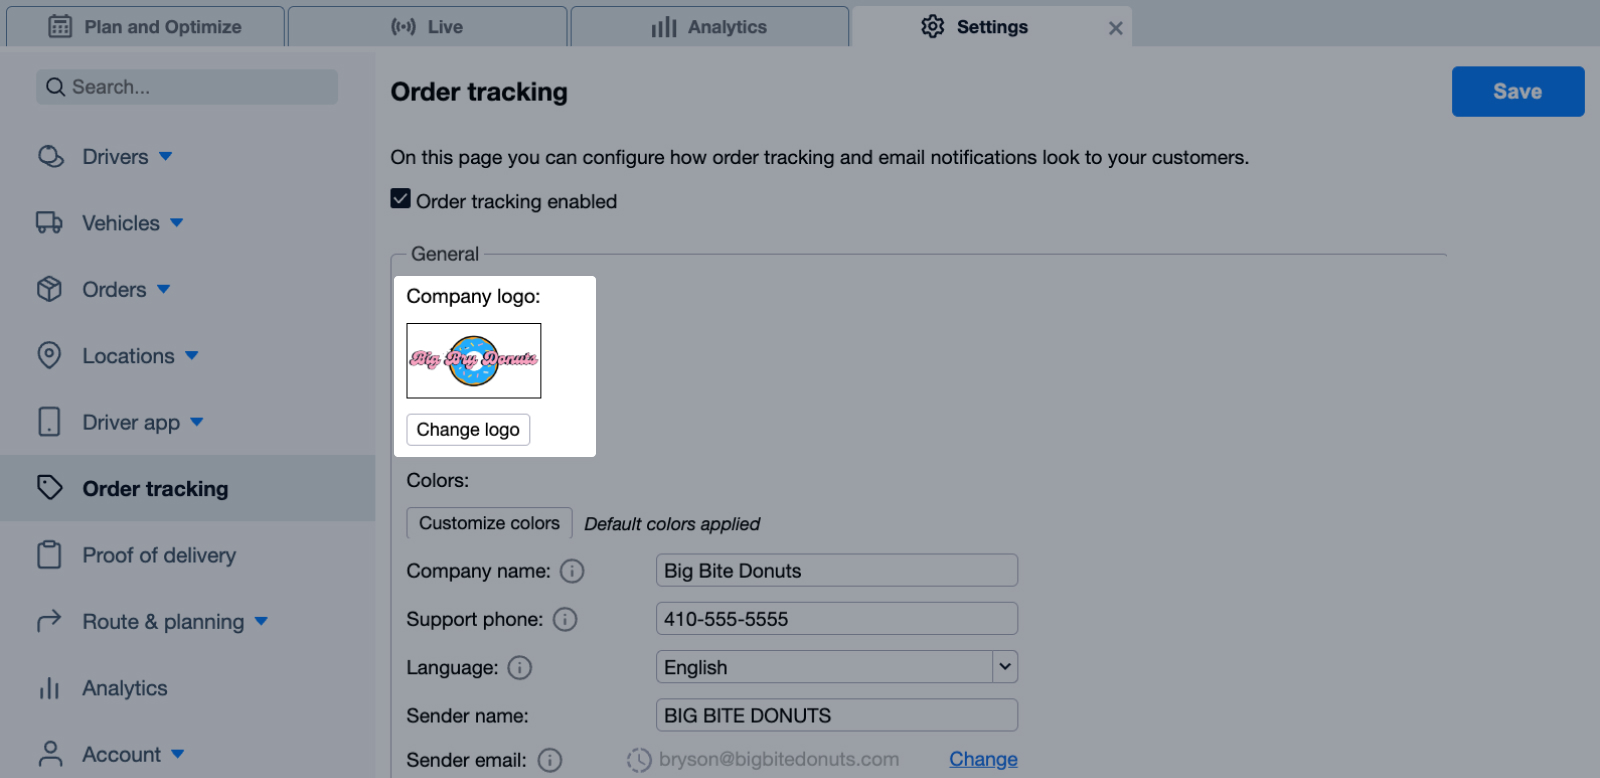
Task: Click the Save button
Action: coord(1518,91)
